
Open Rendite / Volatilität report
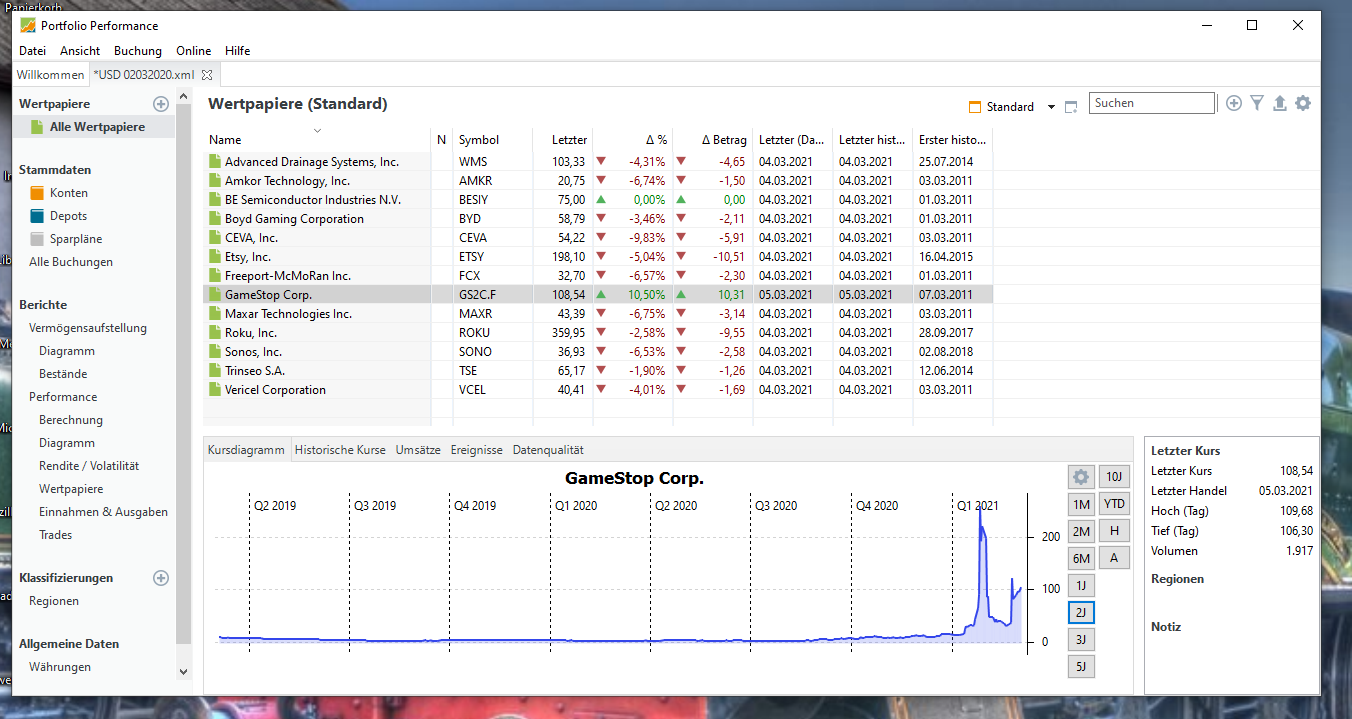89,466
